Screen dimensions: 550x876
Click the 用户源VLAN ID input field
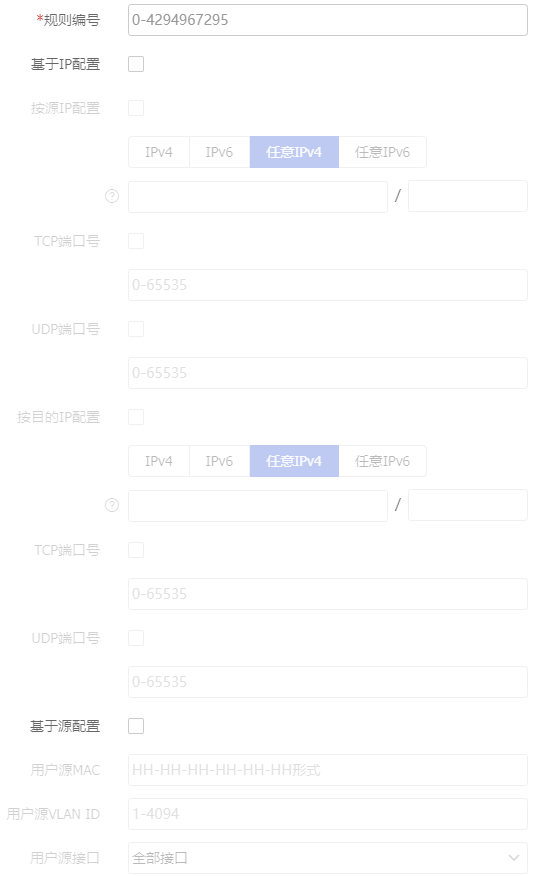point(328,814)
